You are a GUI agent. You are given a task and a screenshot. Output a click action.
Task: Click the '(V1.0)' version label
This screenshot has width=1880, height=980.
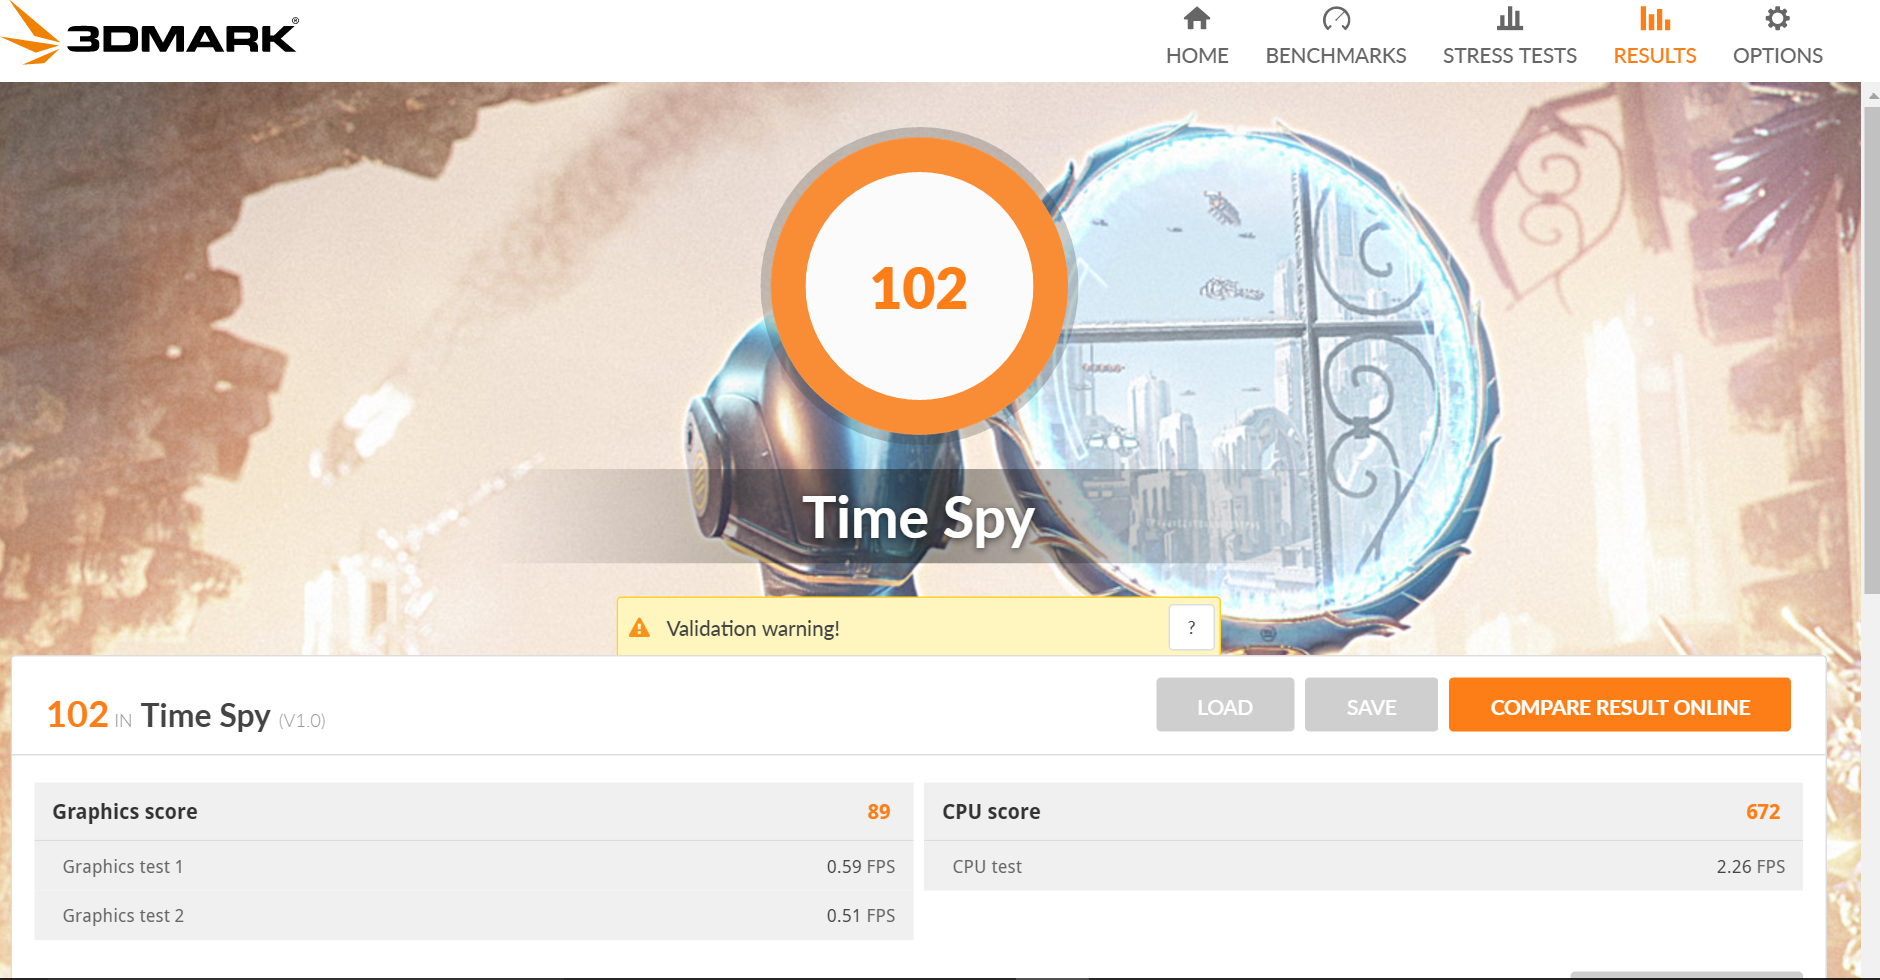pyautogui.click(x=302, y=721)
